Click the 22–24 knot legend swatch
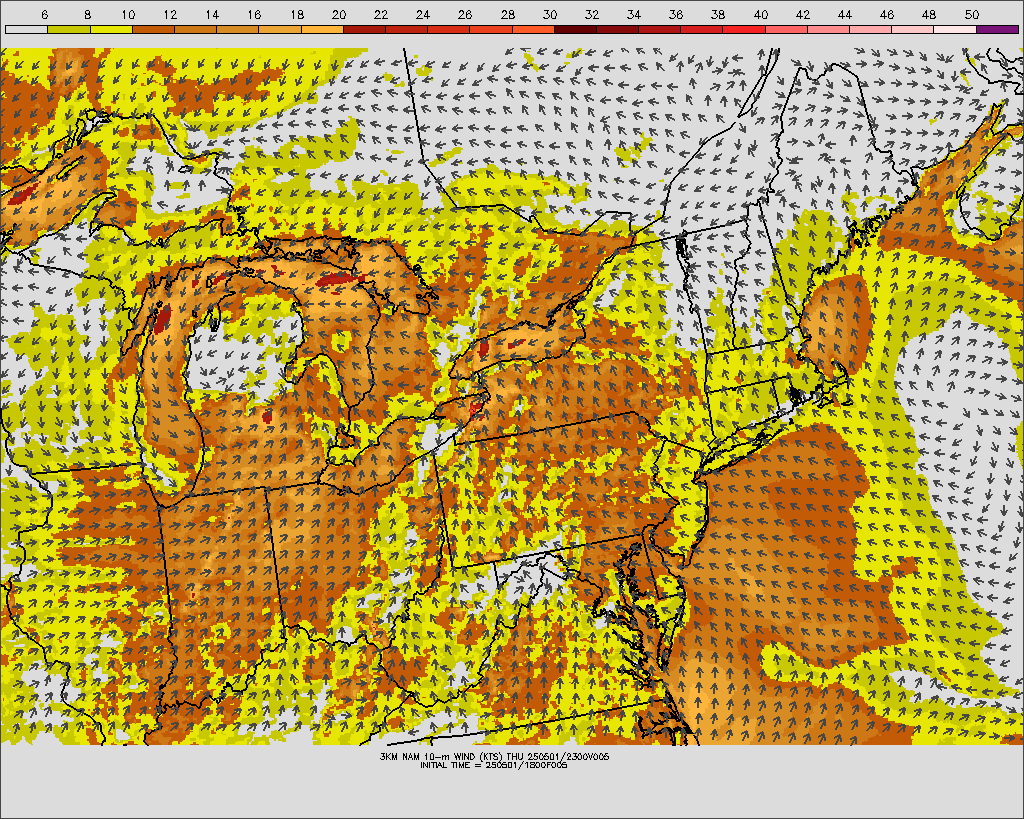This screenshot has width=1024, height=819. pyautogui.click(x=406, y=29)
